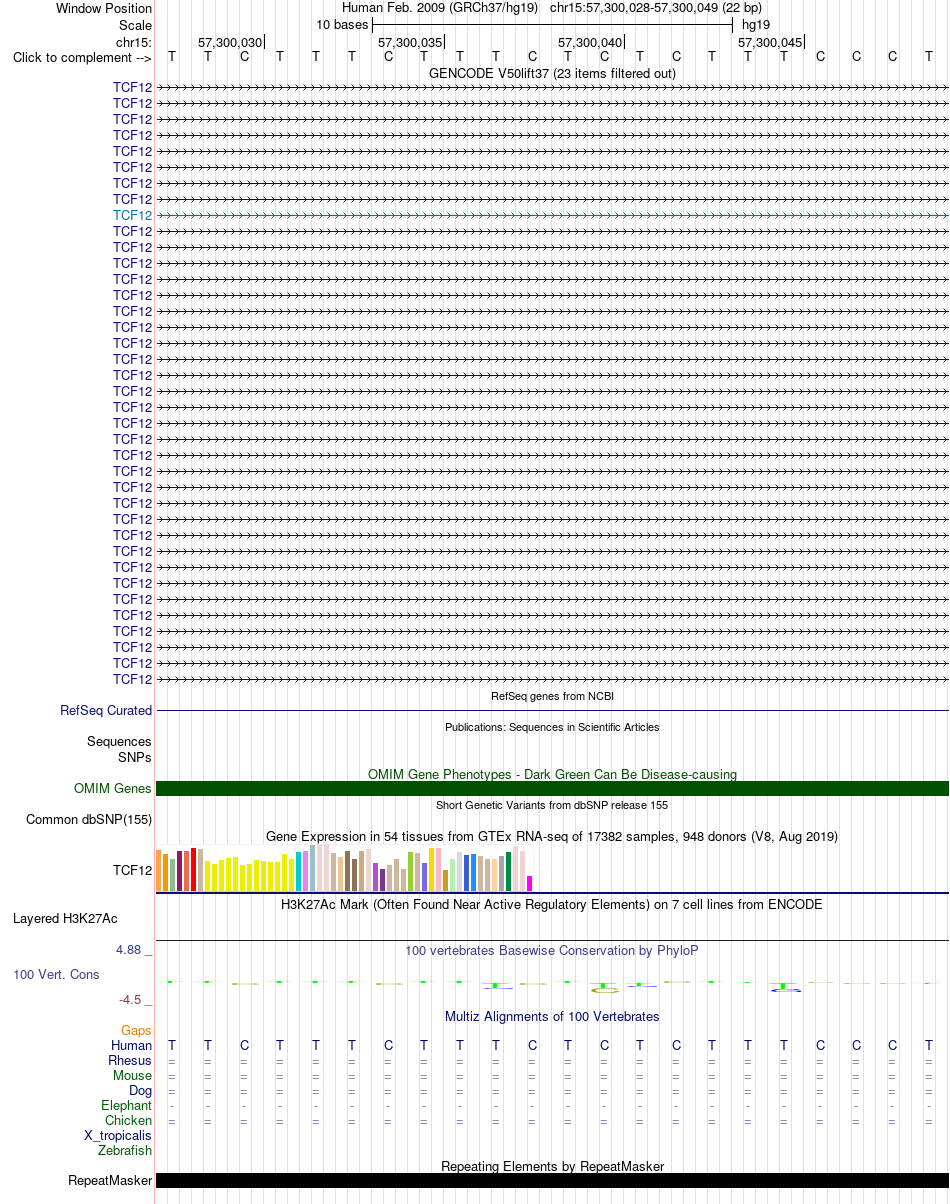The width and height of the screenshot is (950, 1204).
Task: Click the black RepeatMasker bar
Action: pyautogui.click(x=552, y=1181)
